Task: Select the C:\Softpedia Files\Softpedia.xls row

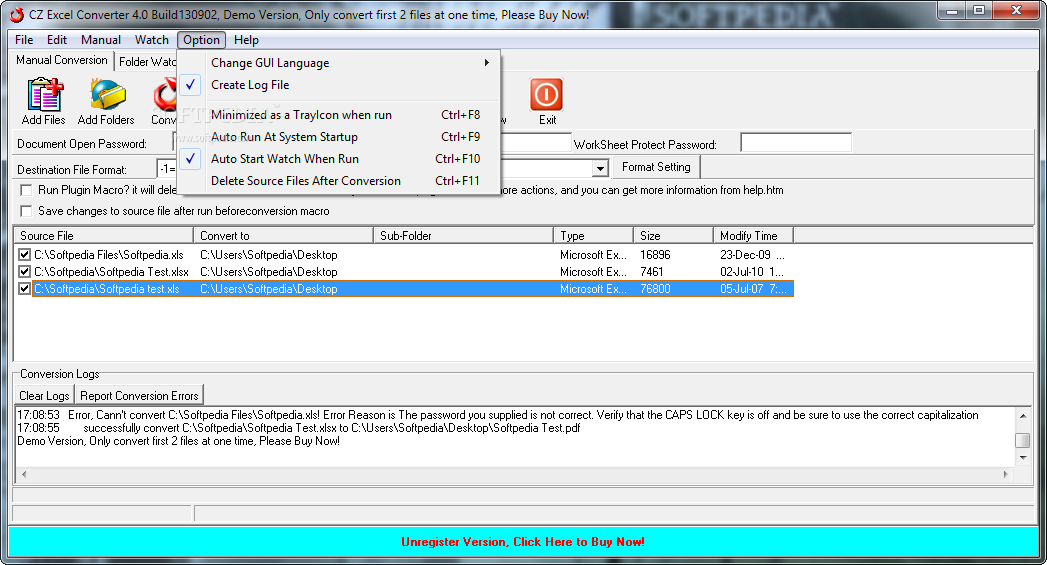Action: [404, 254]
